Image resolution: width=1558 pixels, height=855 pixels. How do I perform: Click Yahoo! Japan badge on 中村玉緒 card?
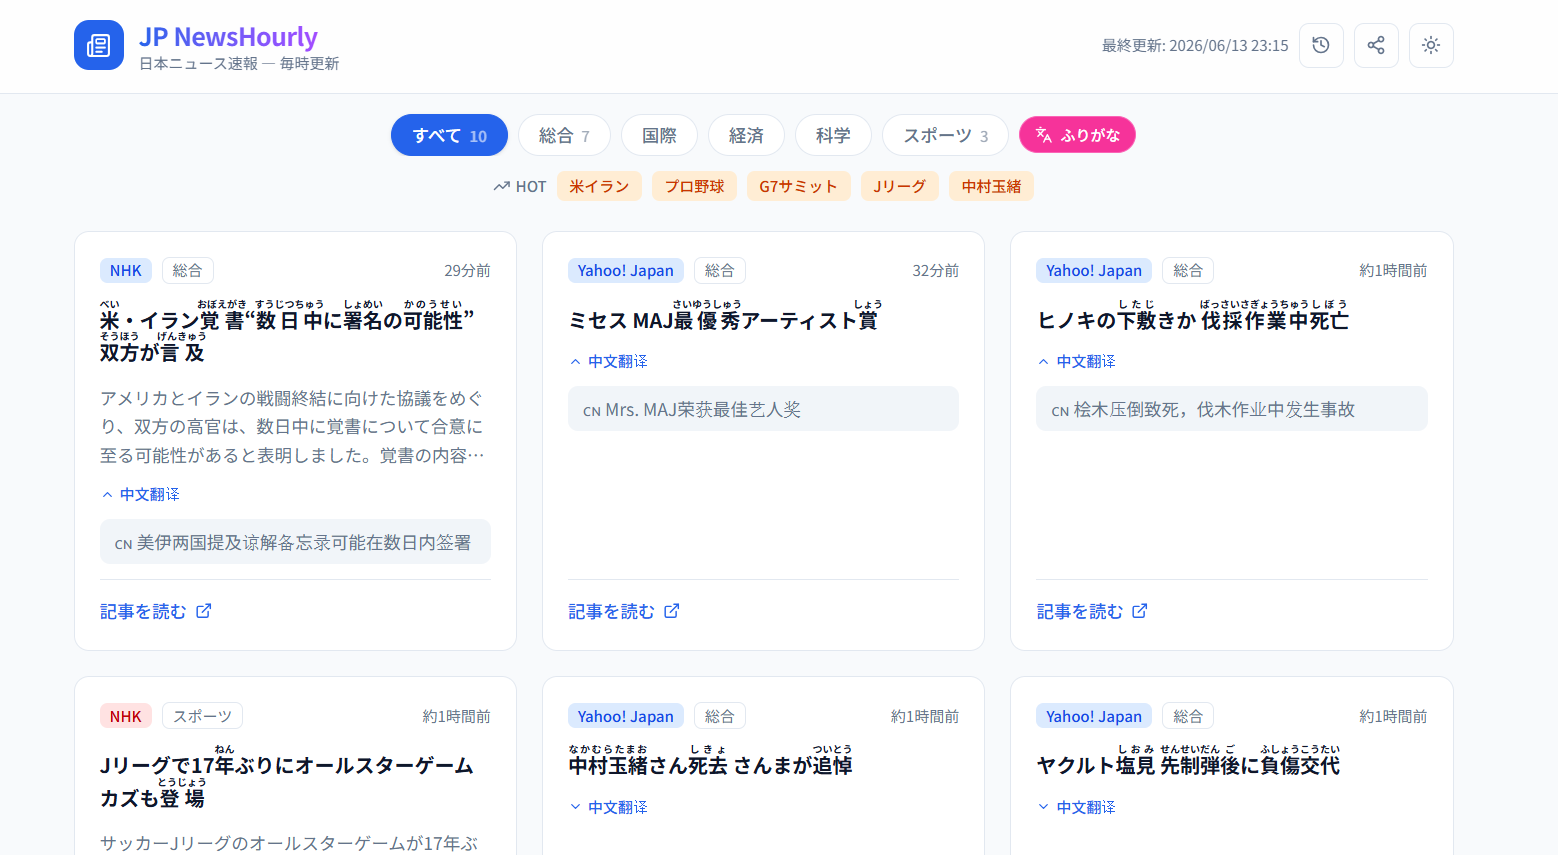click(626, 716)
